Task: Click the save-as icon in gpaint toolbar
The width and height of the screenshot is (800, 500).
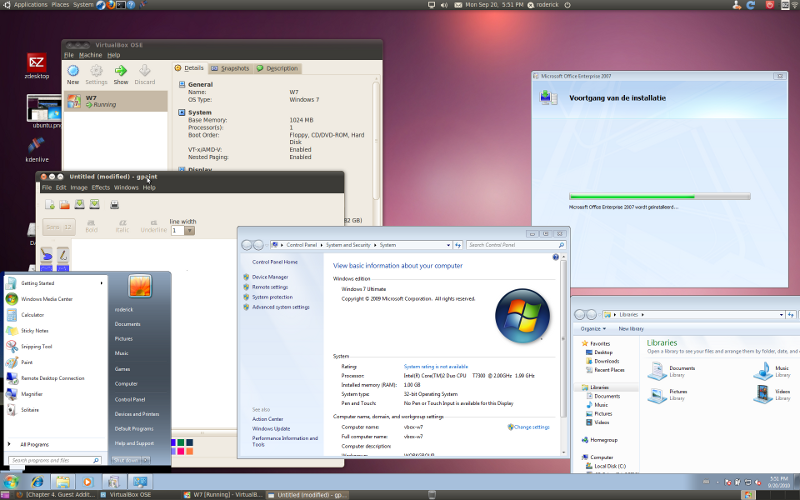Action: (x=94, y=204)
